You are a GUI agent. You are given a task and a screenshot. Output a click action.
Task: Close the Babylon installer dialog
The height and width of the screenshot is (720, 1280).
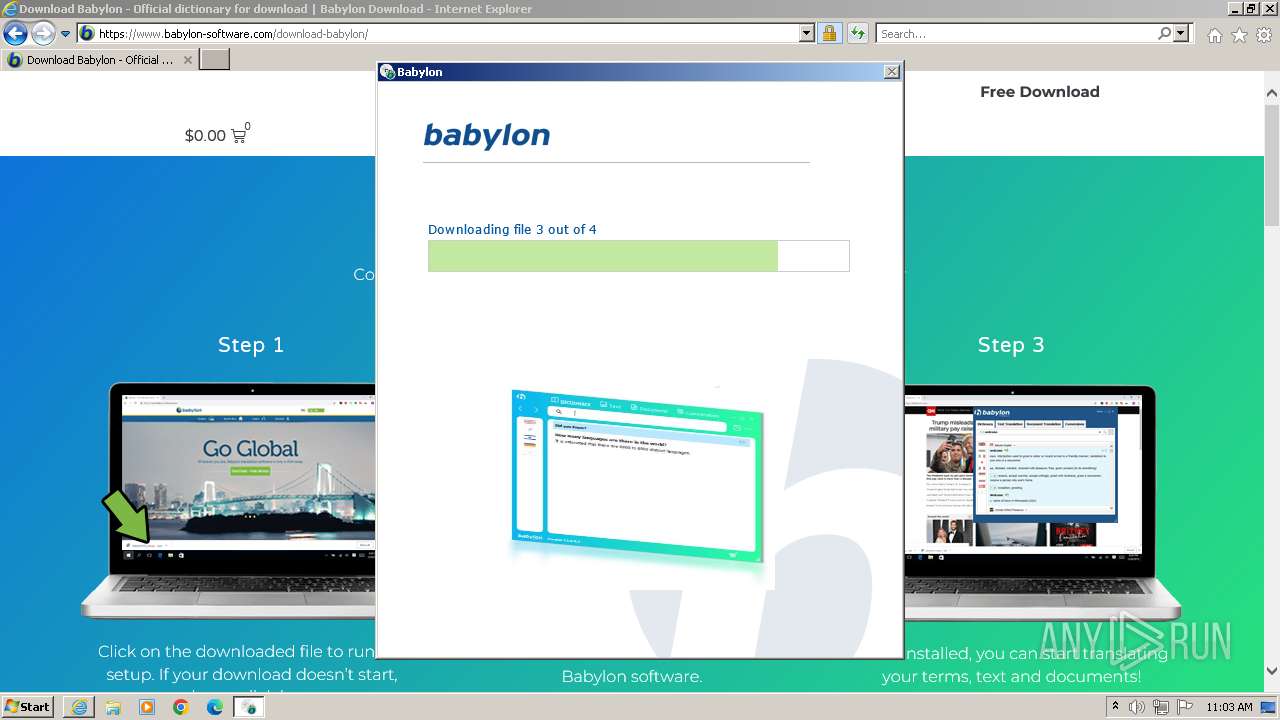coord(892,72)
